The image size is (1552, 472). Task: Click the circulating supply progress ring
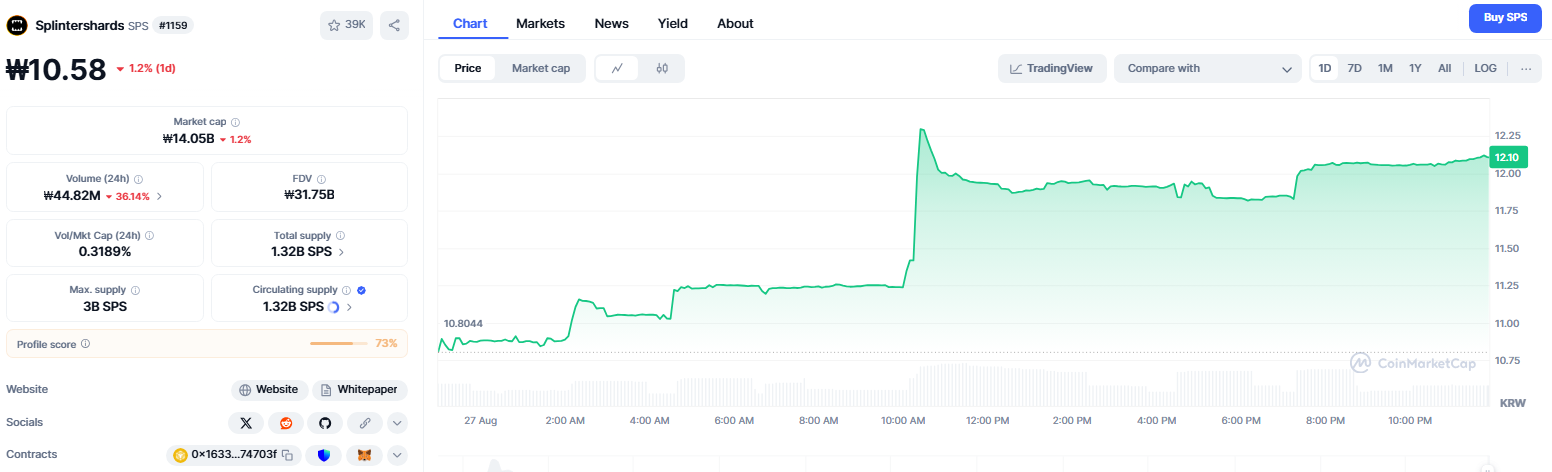(333, 307)
